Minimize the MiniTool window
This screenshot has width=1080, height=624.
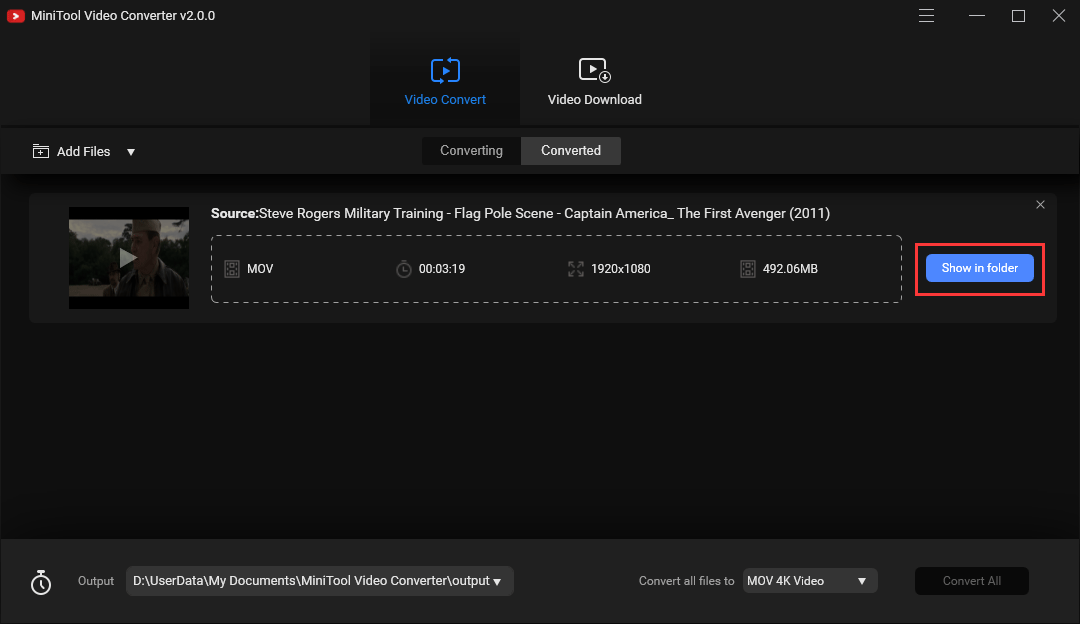[977, 16]
